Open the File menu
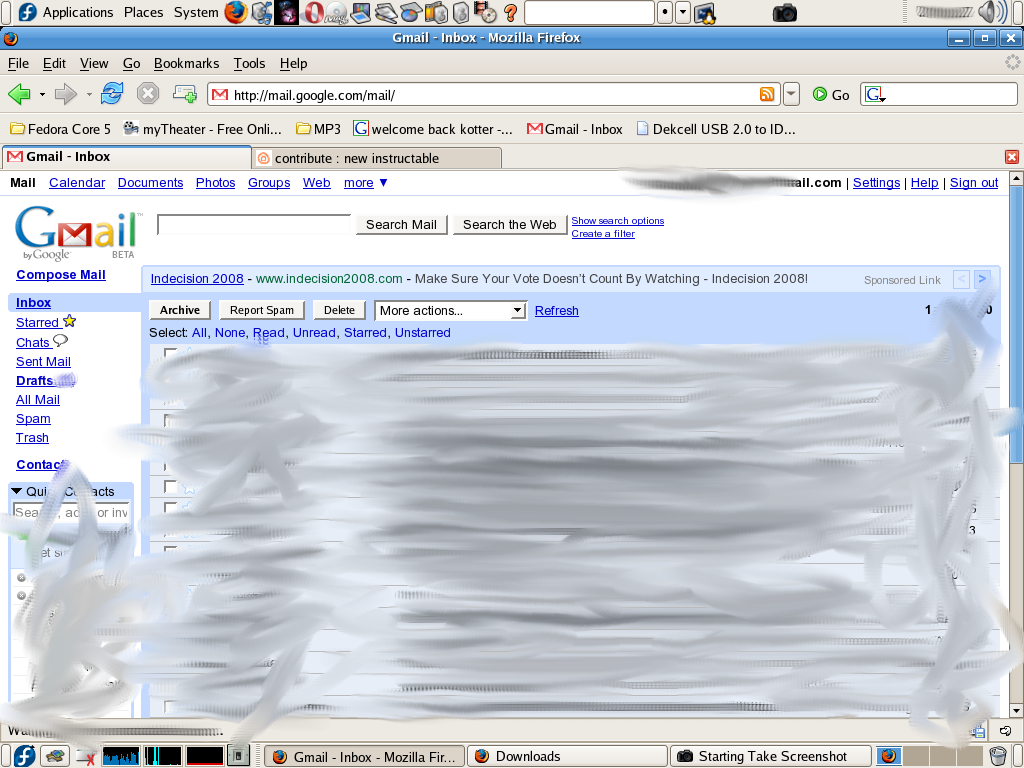Viewport: 1024px width, 768px height. click(x=18, y=63)
